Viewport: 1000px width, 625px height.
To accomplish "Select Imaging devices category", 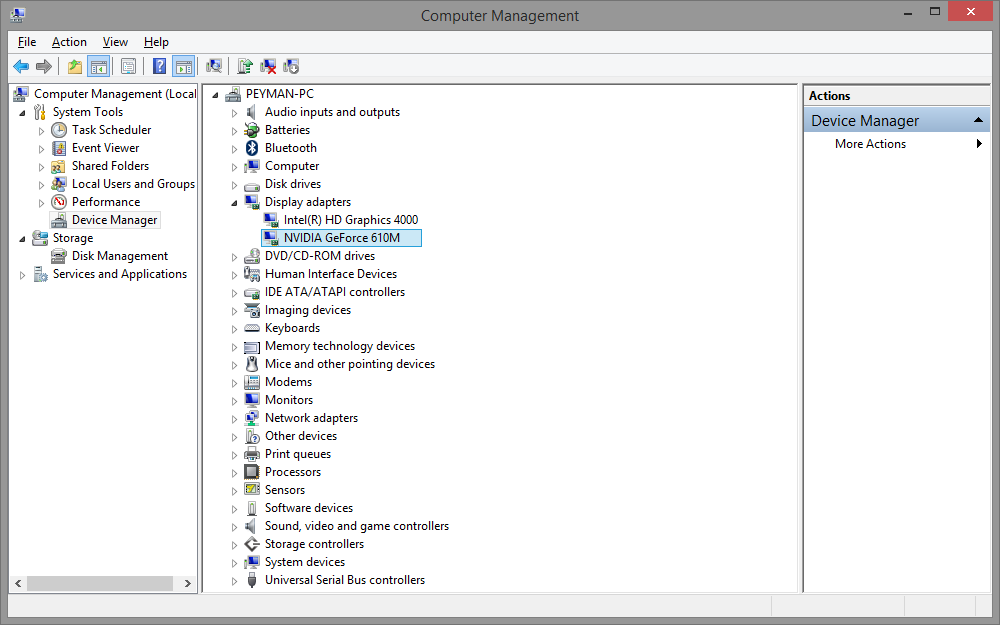I will 307,310.
